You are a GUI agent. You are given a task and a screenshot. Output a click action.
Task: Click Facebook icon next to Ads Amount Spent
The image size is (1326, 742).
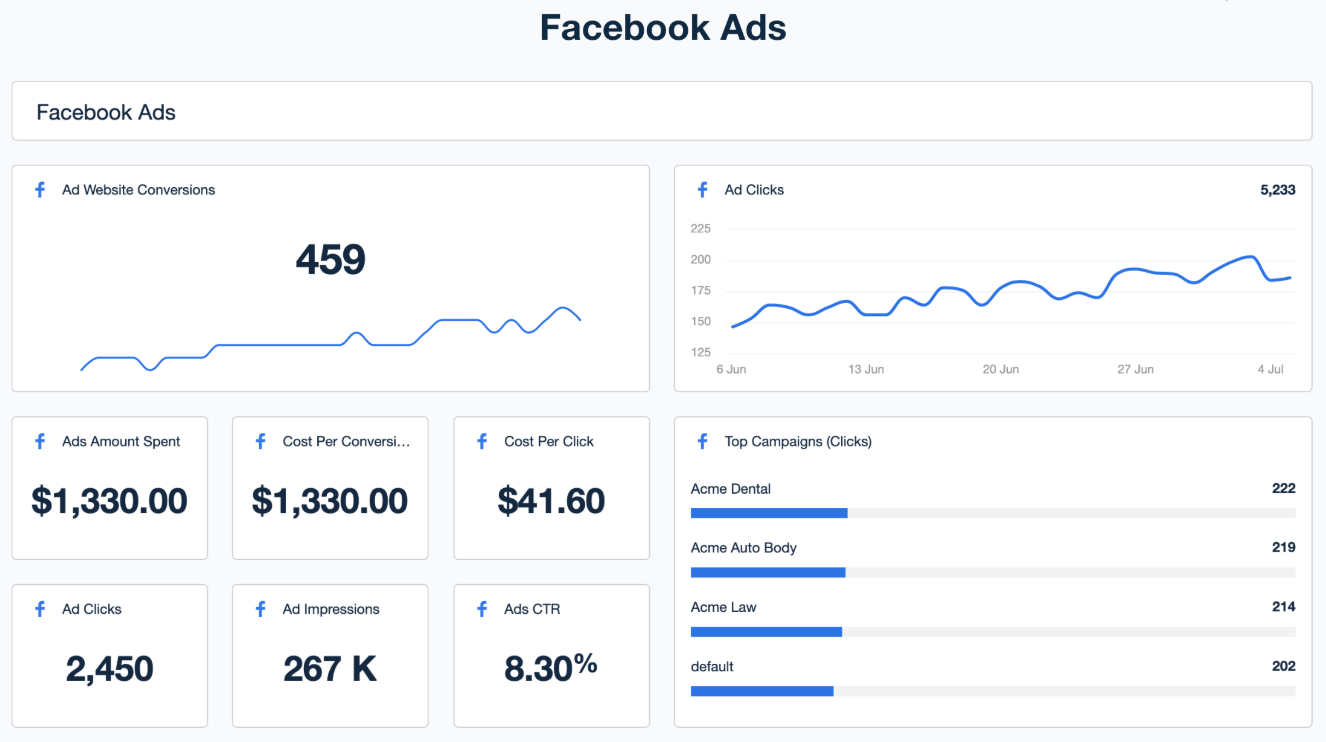point(40,441)
